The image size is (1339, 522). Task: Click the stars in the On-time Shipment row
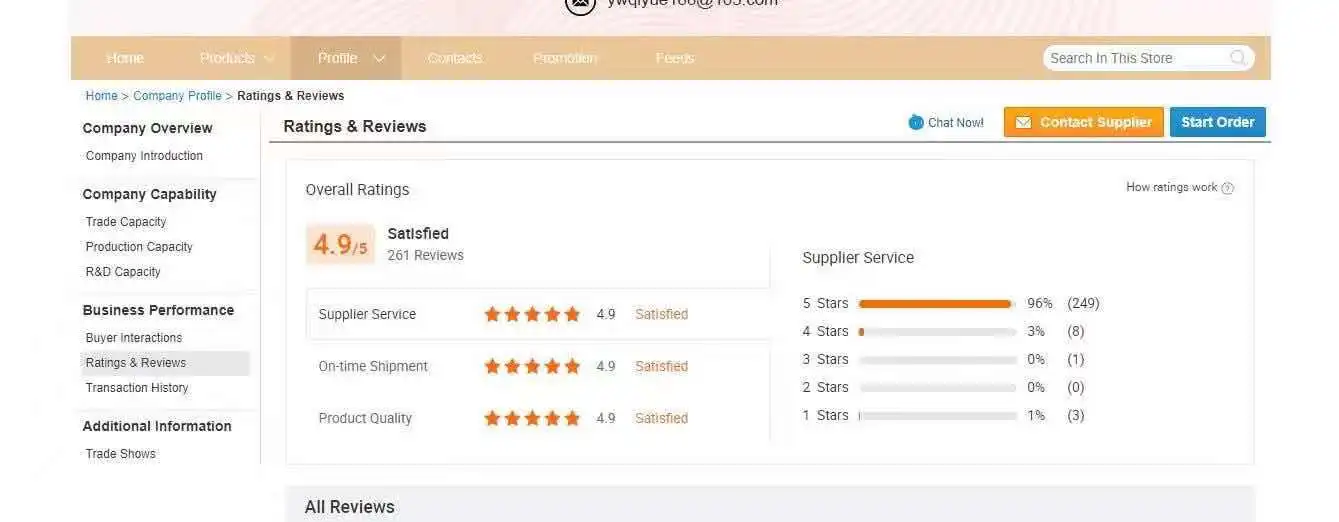pyautogui.click(x=532, y=366)
